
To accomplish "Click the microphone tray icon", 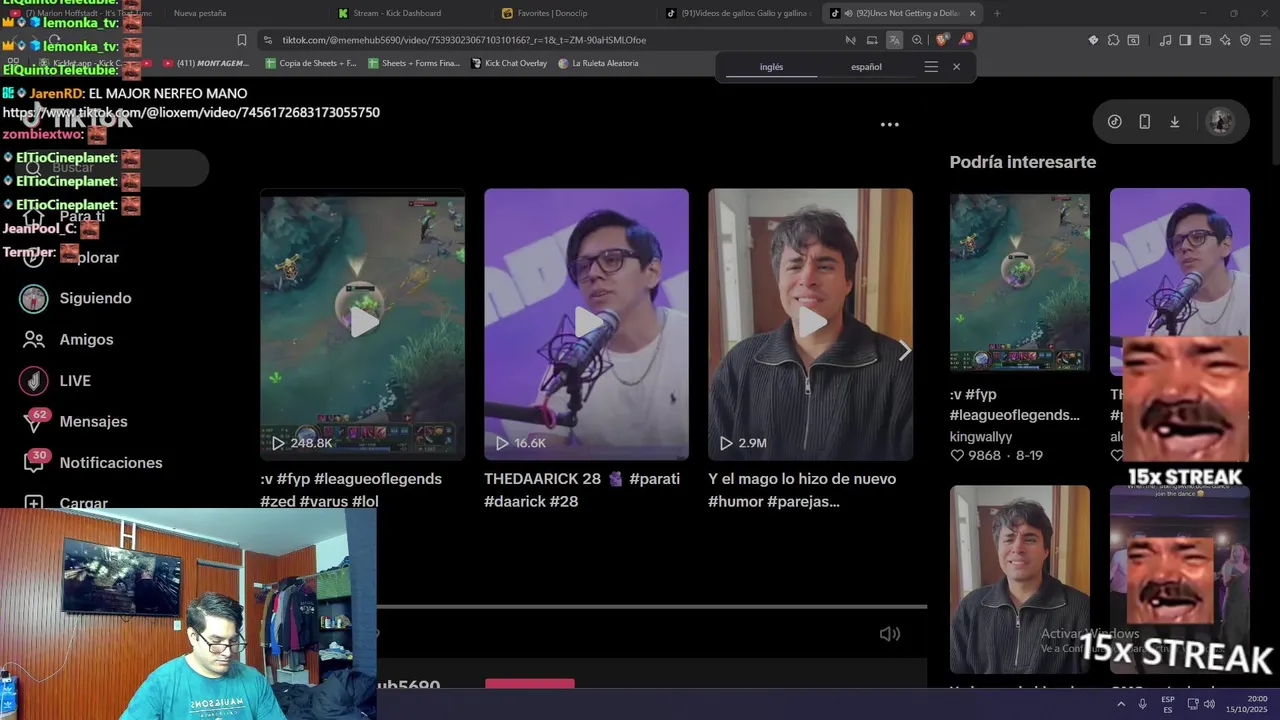I will (x=1143, y=704).
